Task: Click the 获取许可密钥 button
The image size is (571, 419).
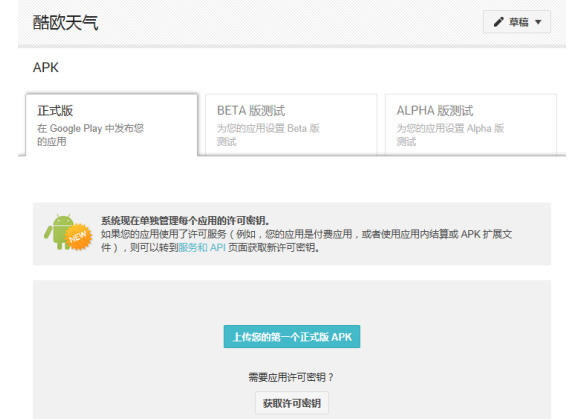Action: (292, 403)
